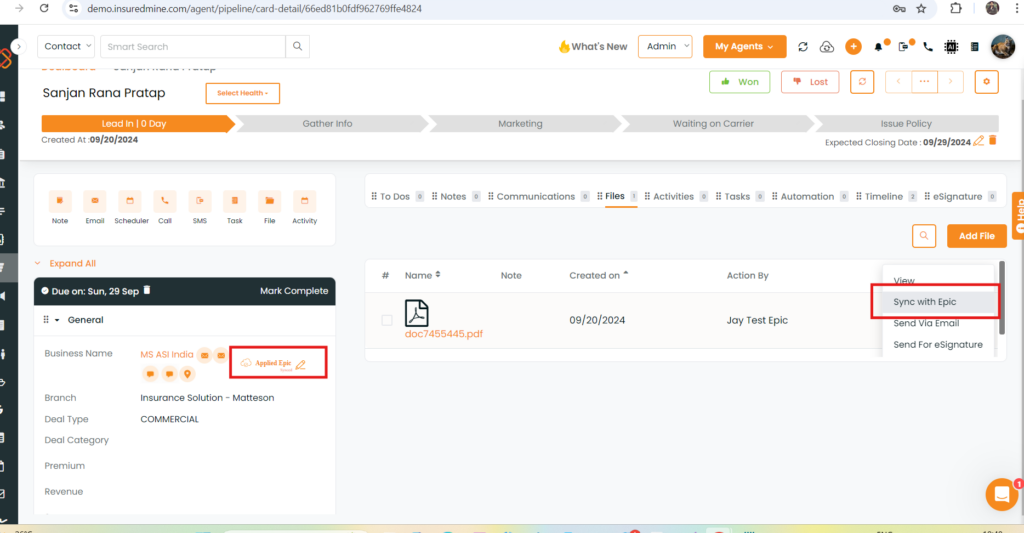Click the orange refresh deal icon

pos(862,82)
